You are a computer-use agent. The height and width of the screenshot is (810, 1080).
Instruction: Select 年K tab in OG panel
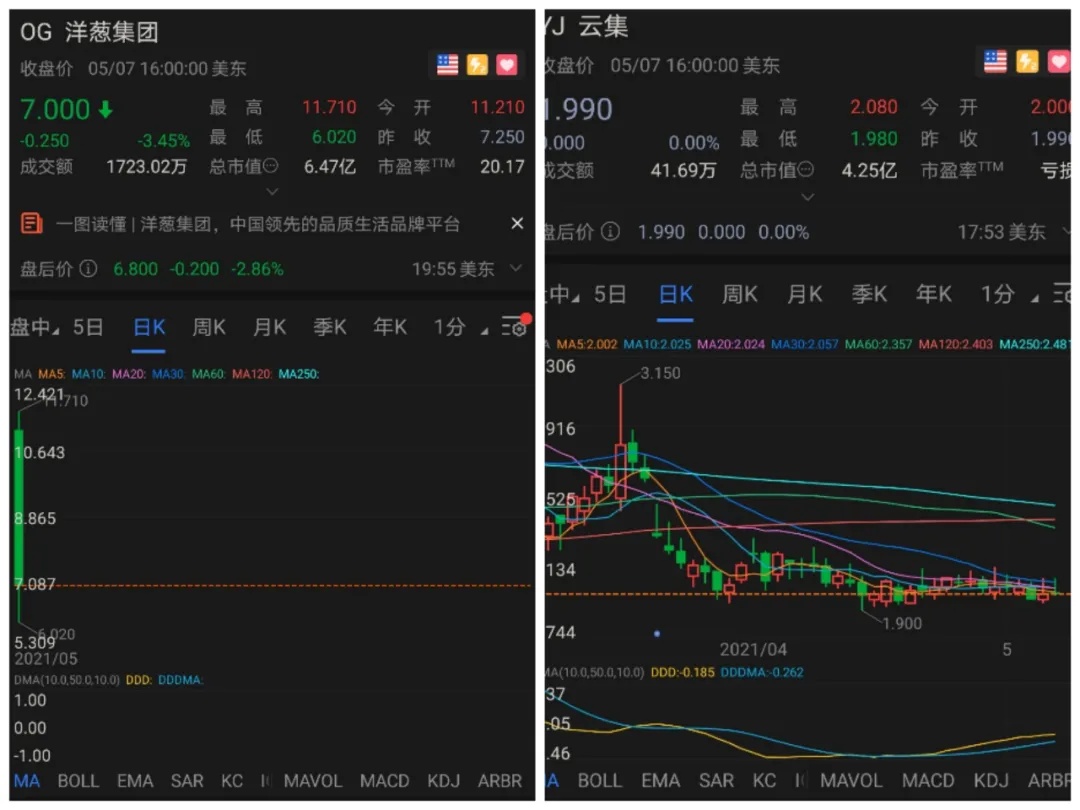(390, 327)
